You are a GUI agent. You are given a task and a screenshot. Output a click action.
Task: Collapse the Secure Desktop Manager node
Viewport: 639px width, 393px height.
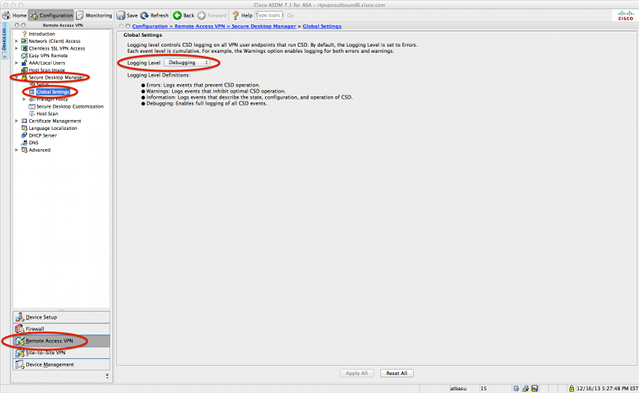(16, 77)
